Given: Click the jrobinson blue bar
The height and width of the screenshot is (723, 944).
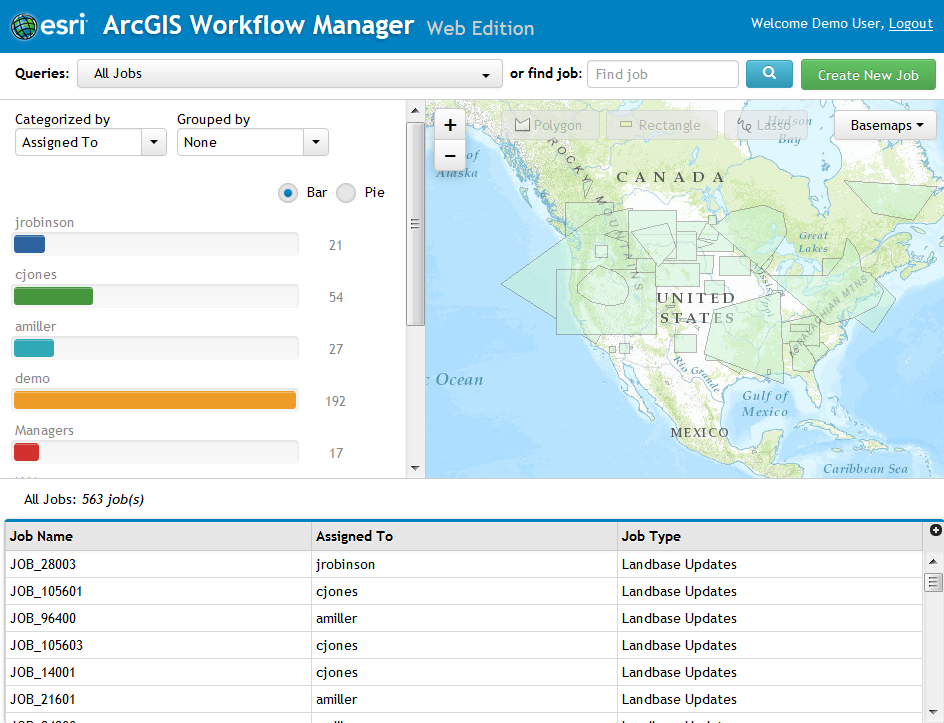Looking at the screenshot, I should [30, 244].
